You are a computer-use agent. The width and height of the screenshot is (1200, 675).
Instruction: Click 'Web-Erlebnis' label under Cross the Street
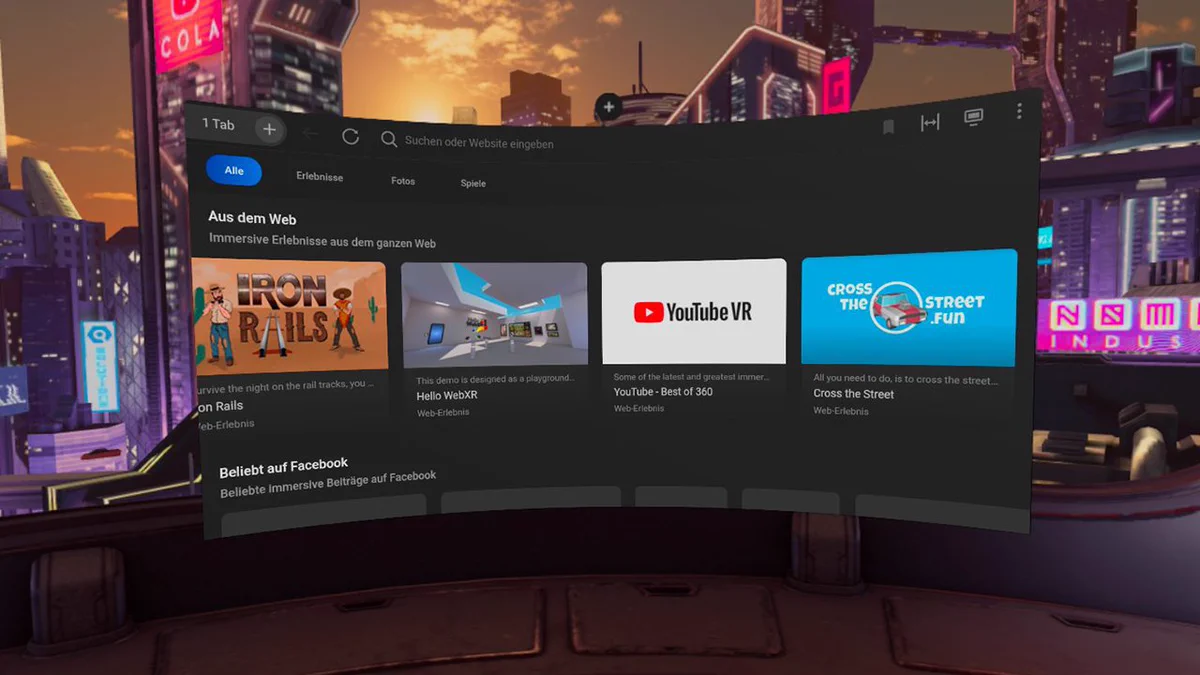840,411
